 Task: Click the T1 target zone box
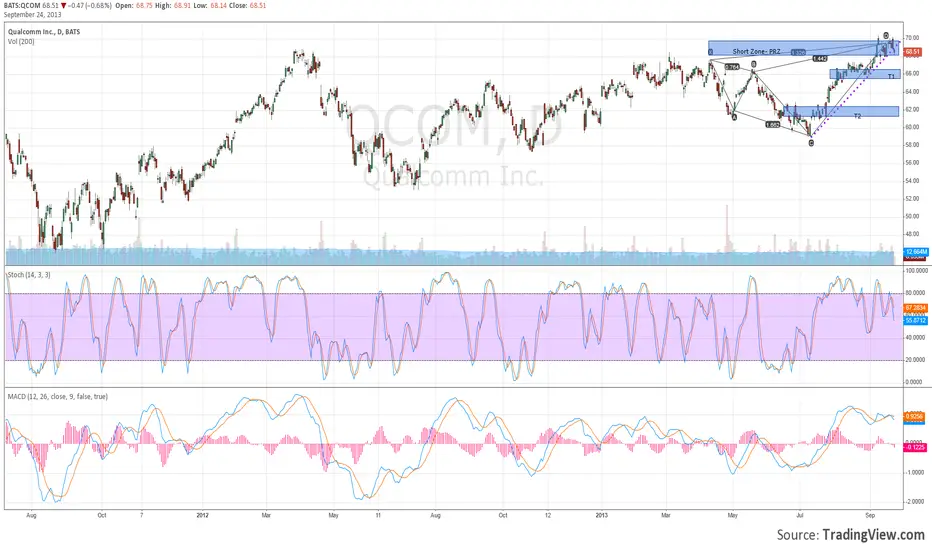[x=865, y=75]
